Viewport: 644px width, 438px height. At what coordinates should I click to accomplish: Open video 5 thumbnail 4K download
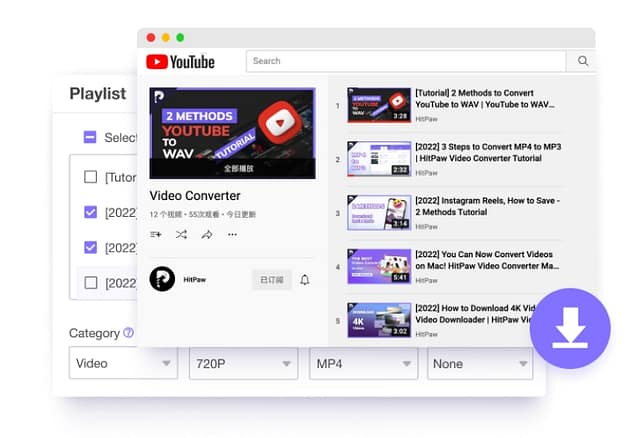pyautogui.click(x=379, y=320)
